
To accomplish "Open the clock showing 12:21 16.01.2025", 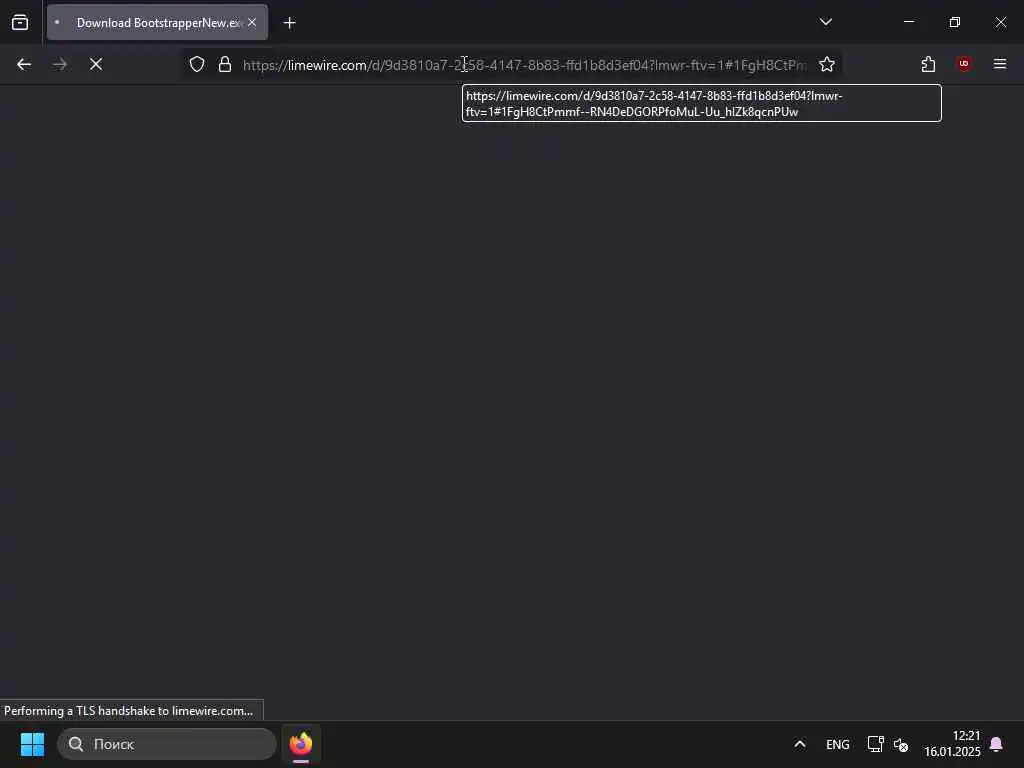I will (952, 744).
